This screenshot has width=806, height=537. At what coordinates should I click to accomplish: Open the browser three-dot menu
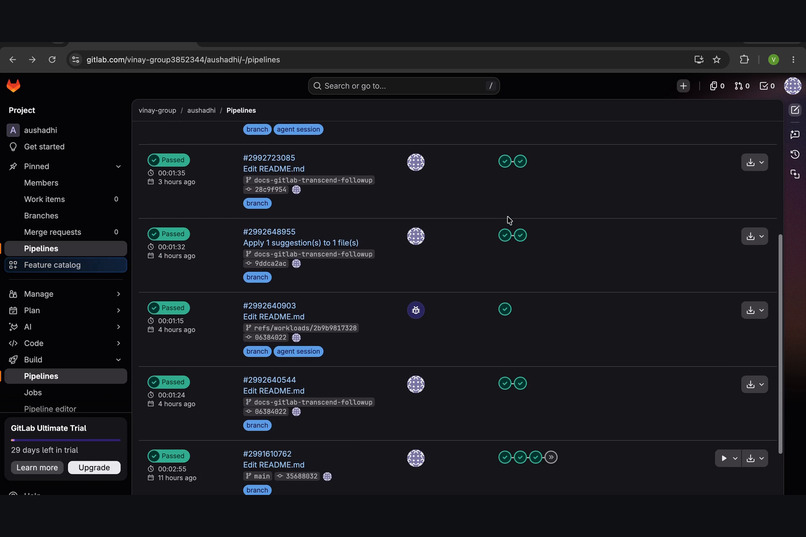pyautogui.click(x=793, y=60)
